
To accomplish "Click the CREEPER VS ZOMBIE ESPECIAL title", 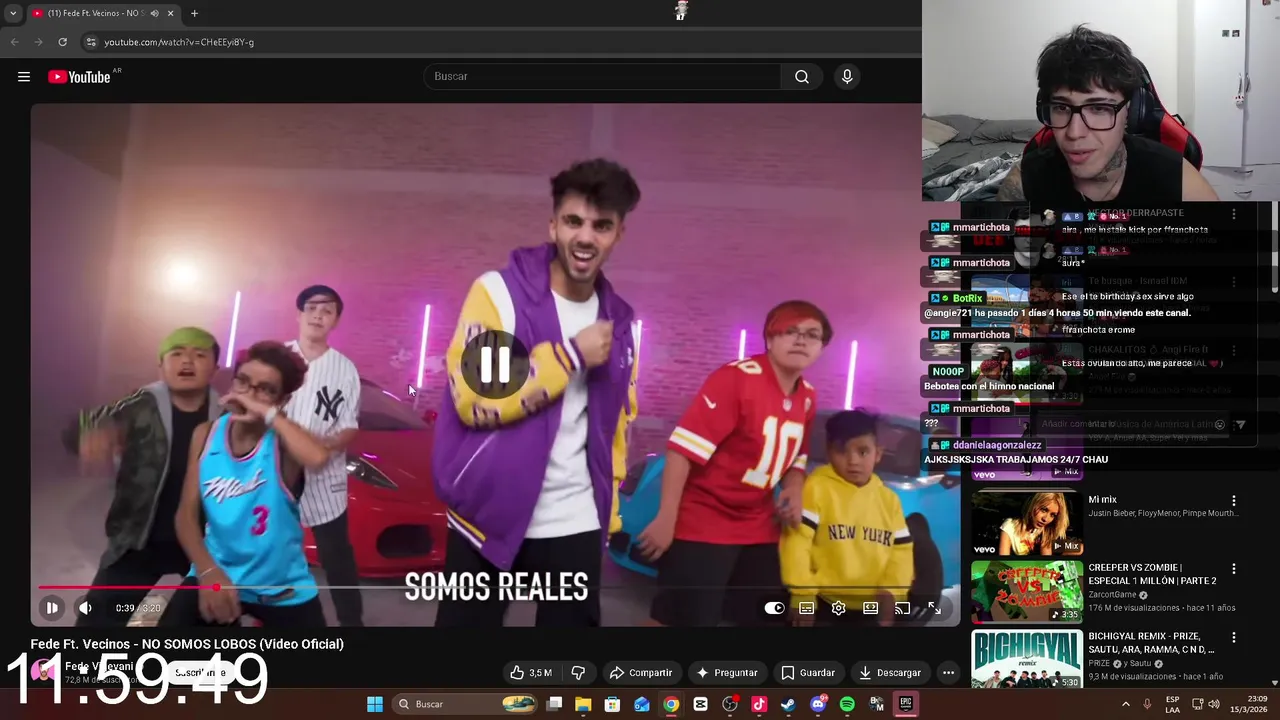I will [1152, 574].
